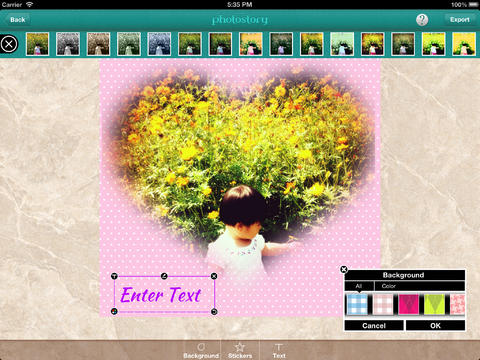Choose the blue gingham background swatch

[357, 304]
